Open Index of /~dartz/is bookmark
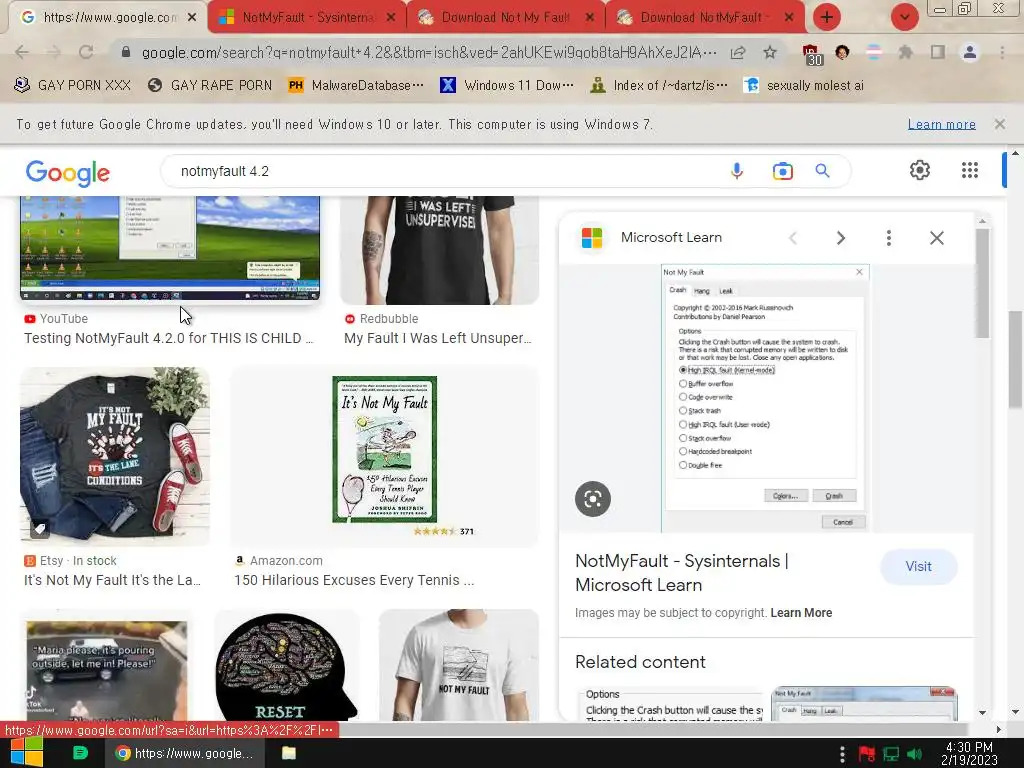The height and width of the screenshot is (768, 1024). 658,86
